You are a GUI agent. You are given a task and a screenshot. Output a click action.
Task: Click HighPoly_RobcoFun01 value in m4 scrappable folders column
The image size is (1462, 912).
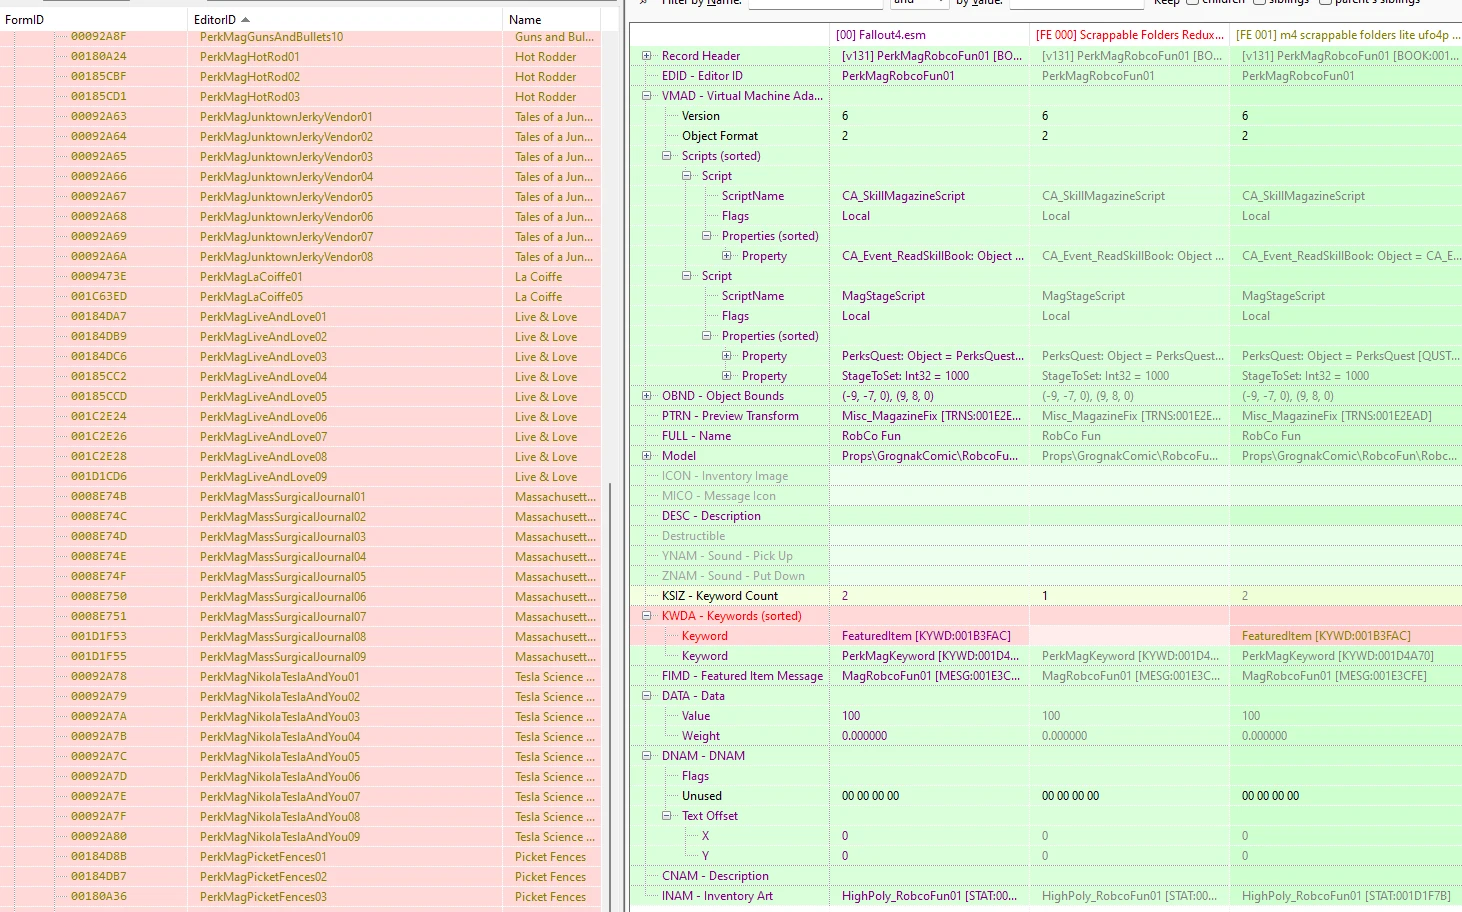coord(1346,896)
